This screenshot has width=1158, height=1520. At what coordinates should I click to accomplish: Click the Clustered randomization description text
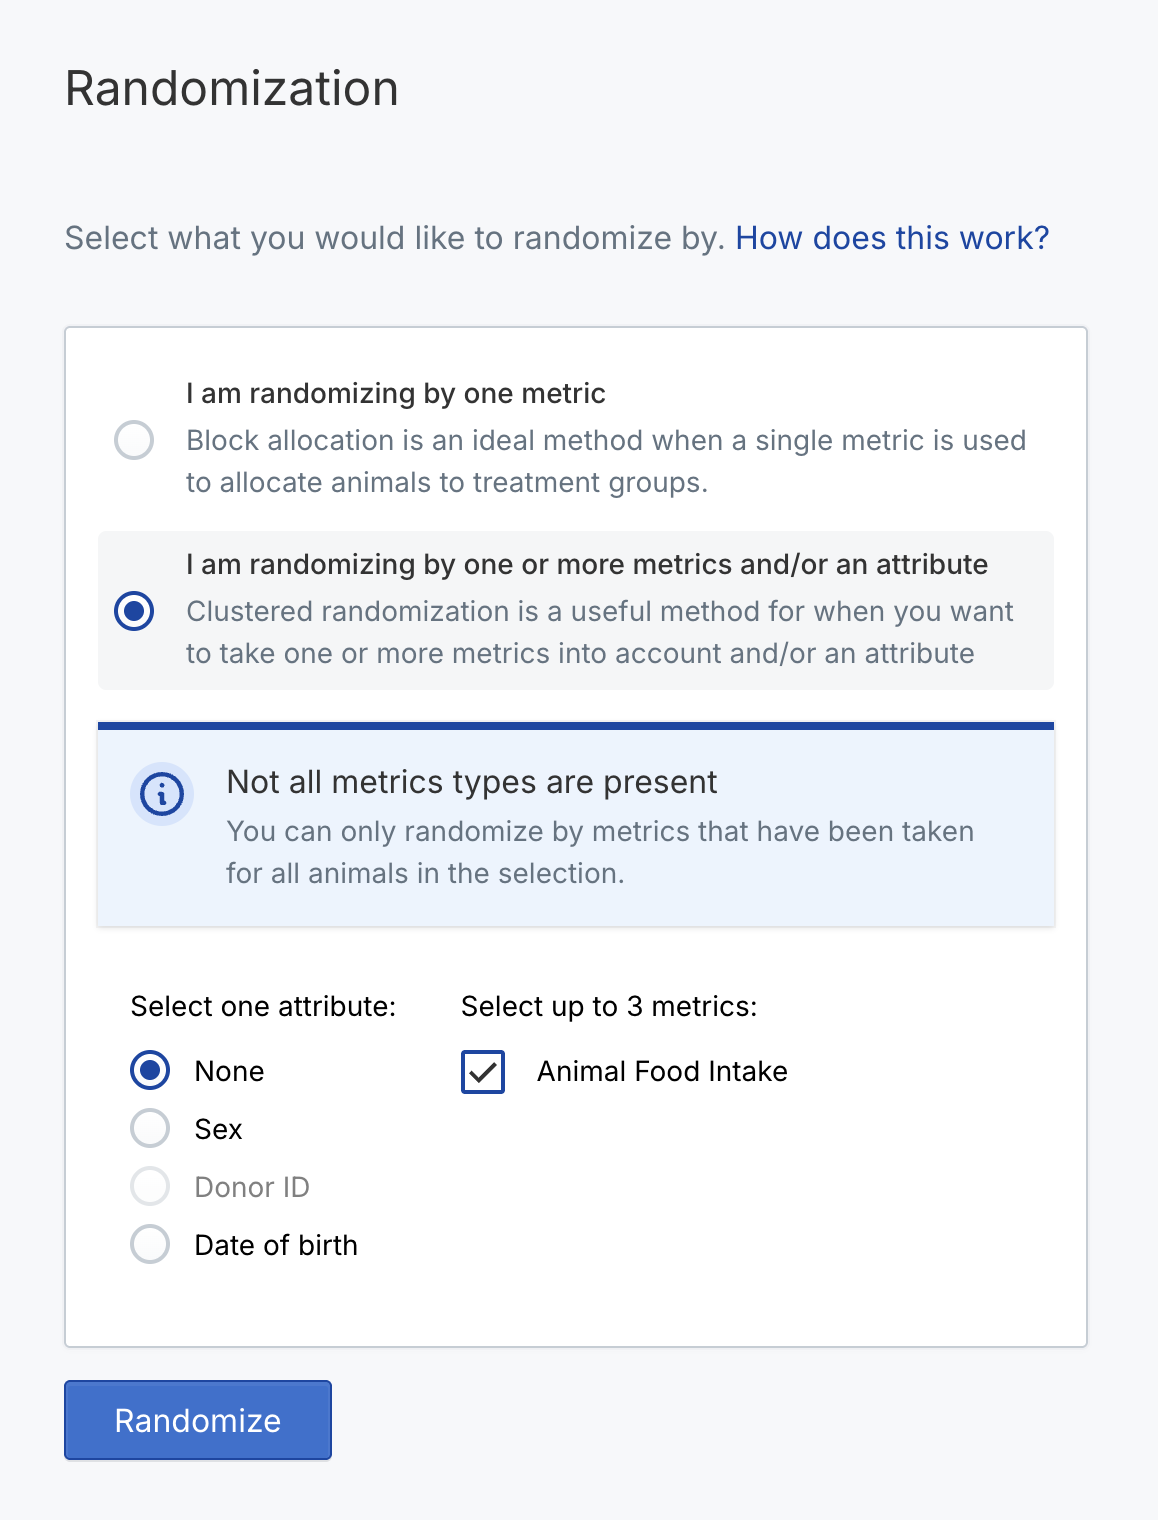[600, 632]
